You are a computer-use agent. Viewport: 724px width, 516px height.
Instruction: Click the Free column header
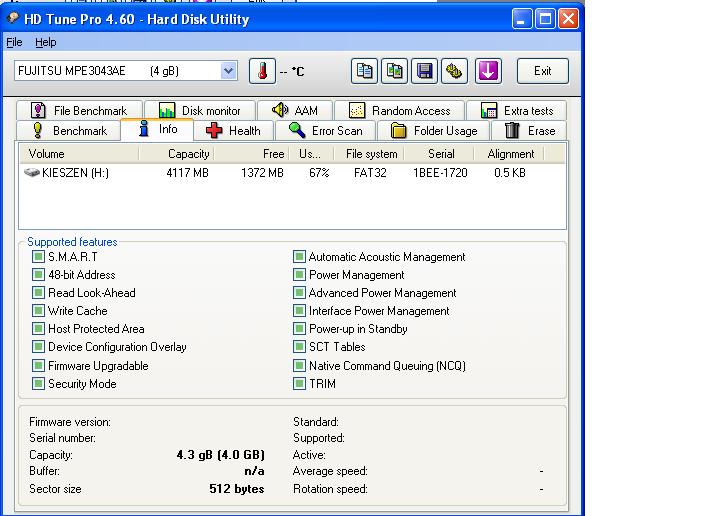point(251,154)
